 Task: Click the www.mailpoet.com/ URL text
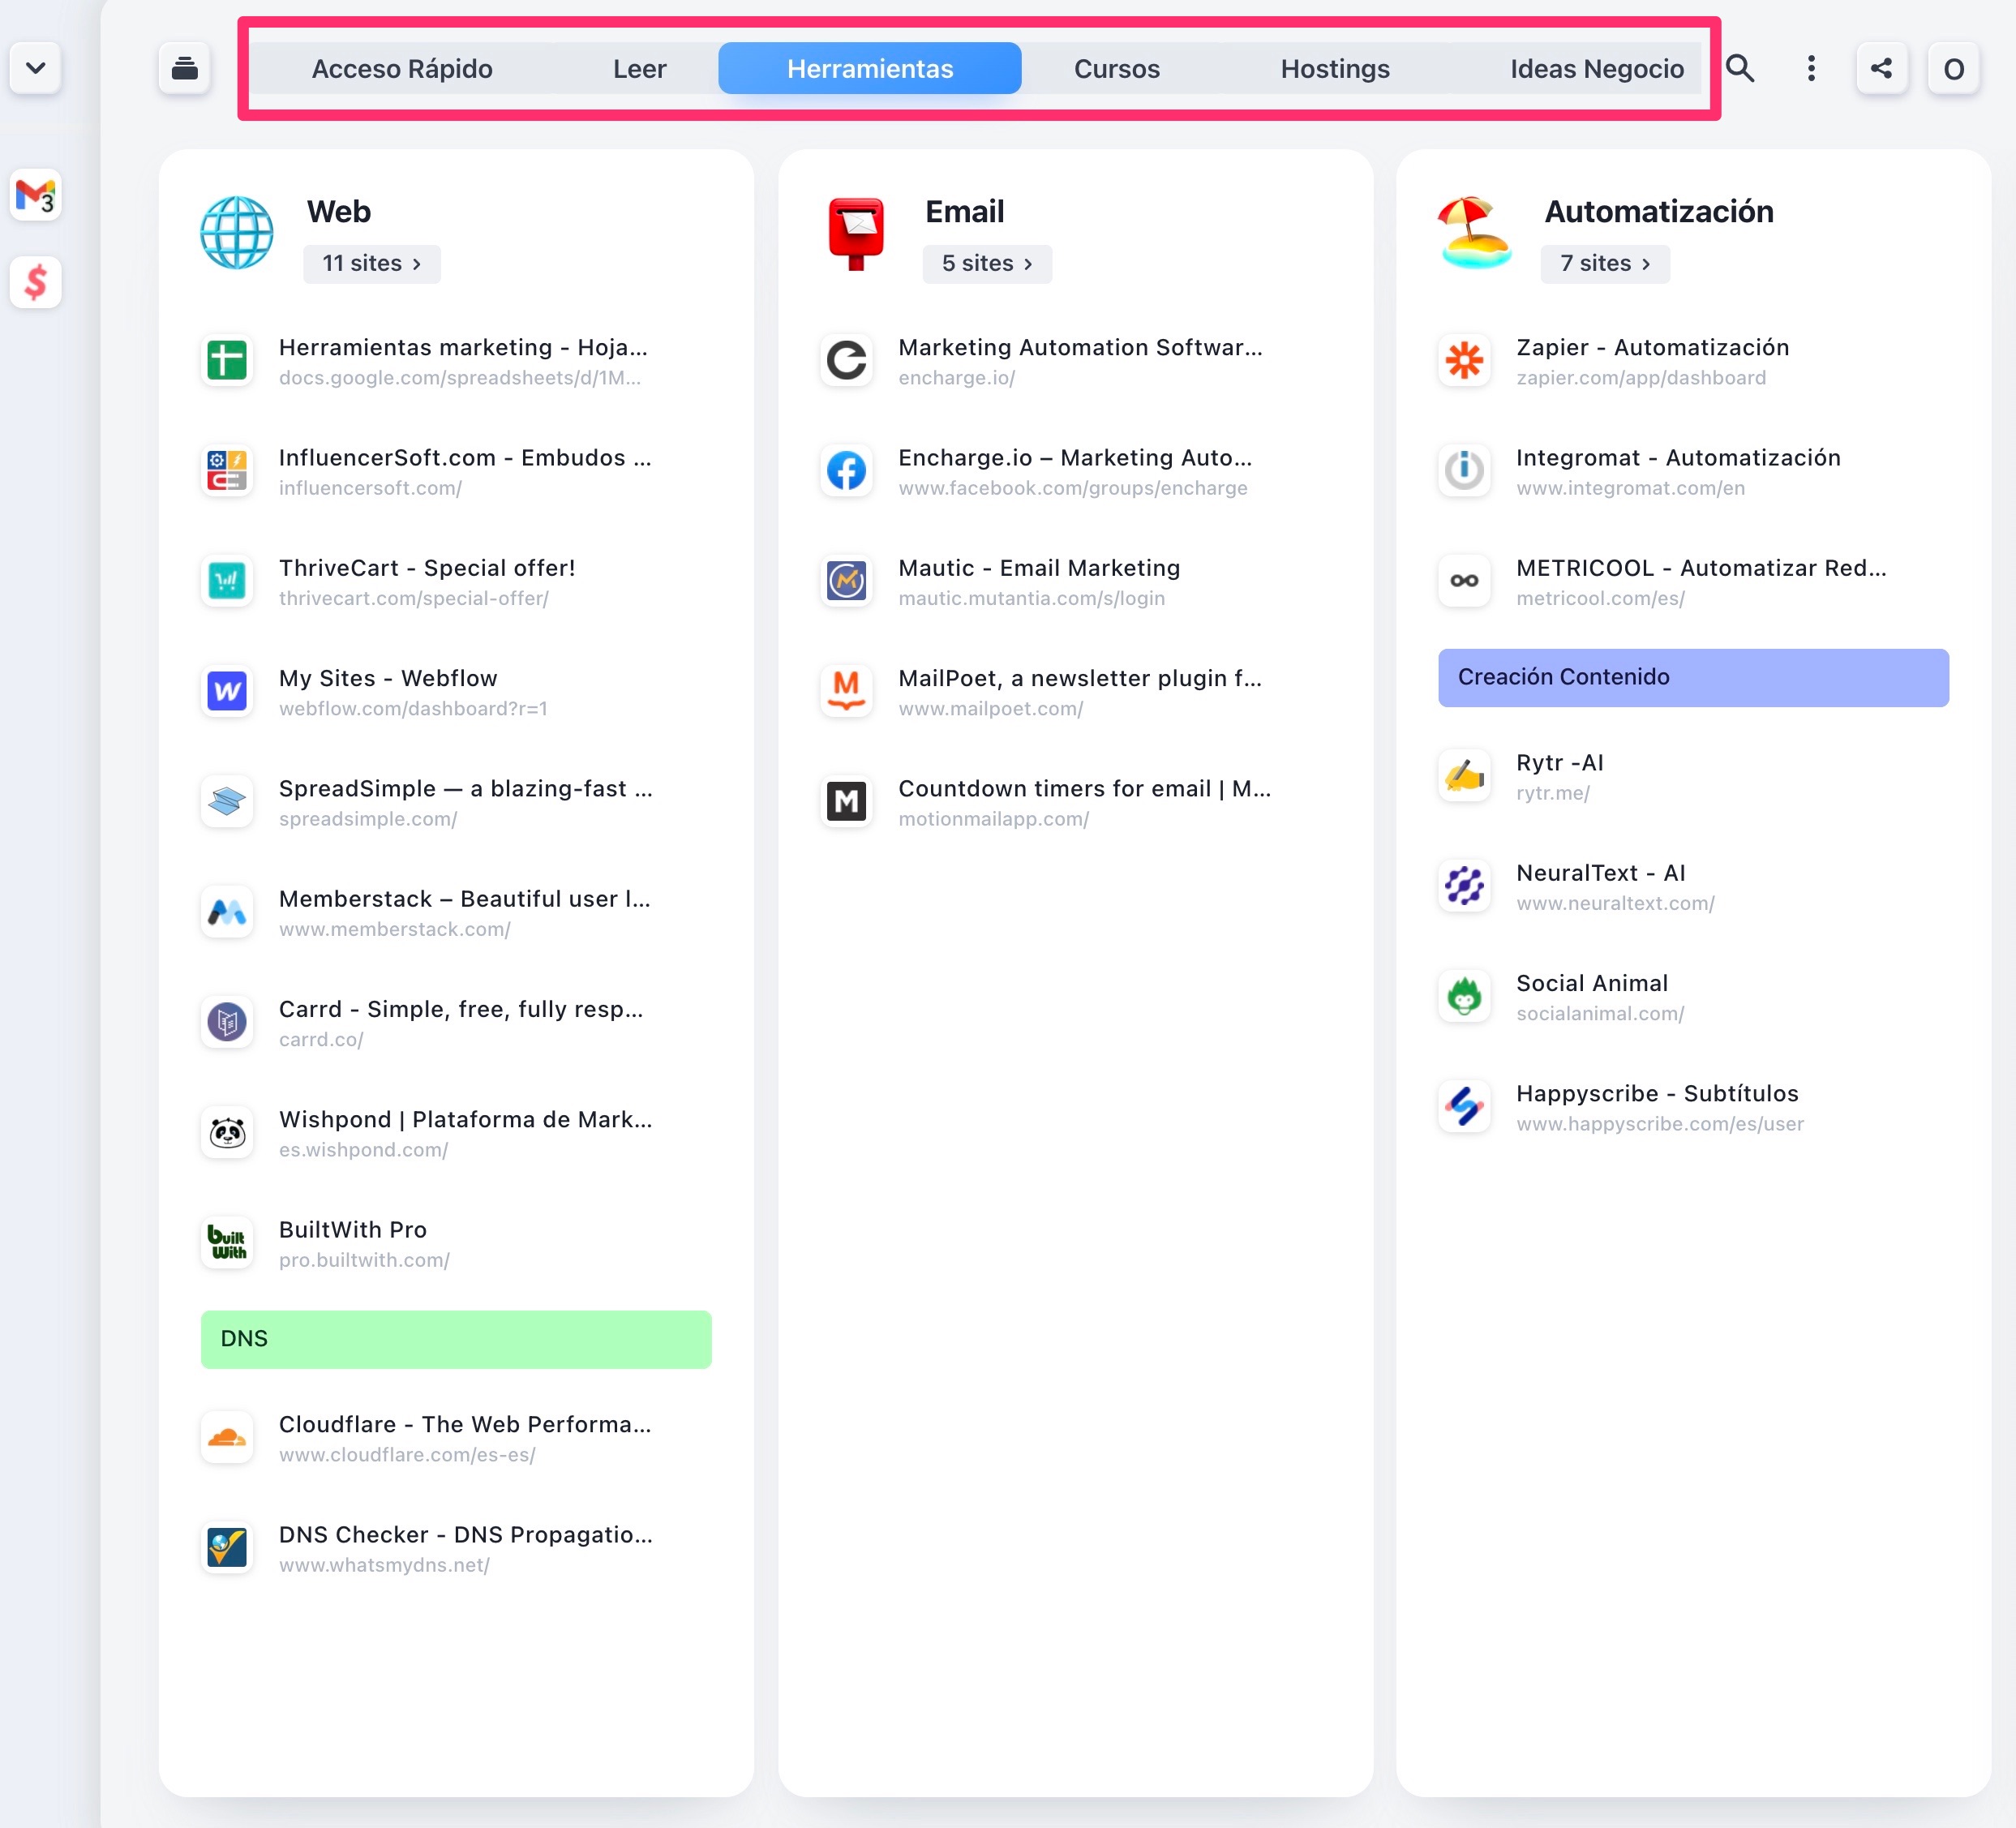coord(990,709)
